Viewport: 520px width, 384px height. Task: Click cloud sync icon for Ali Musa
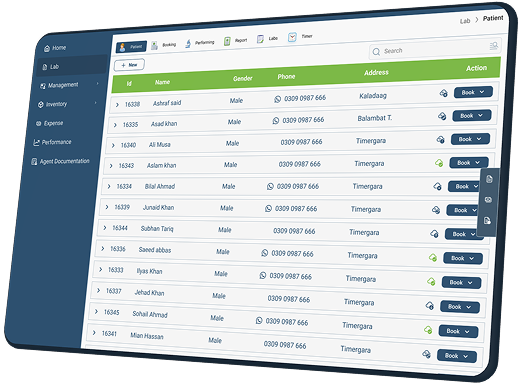[440, 139]
